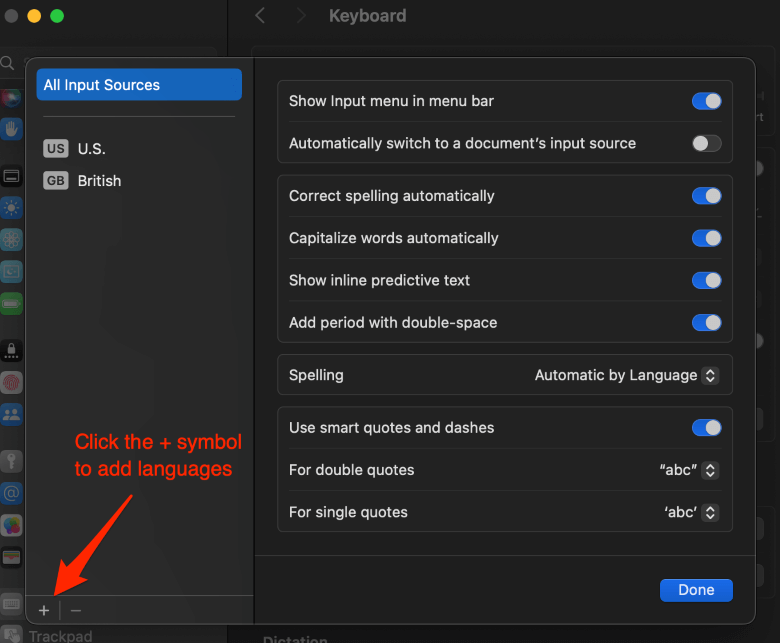The image size is (780, 643).
Task: Disable Show Input menu in menu bar
Action: 706,101
